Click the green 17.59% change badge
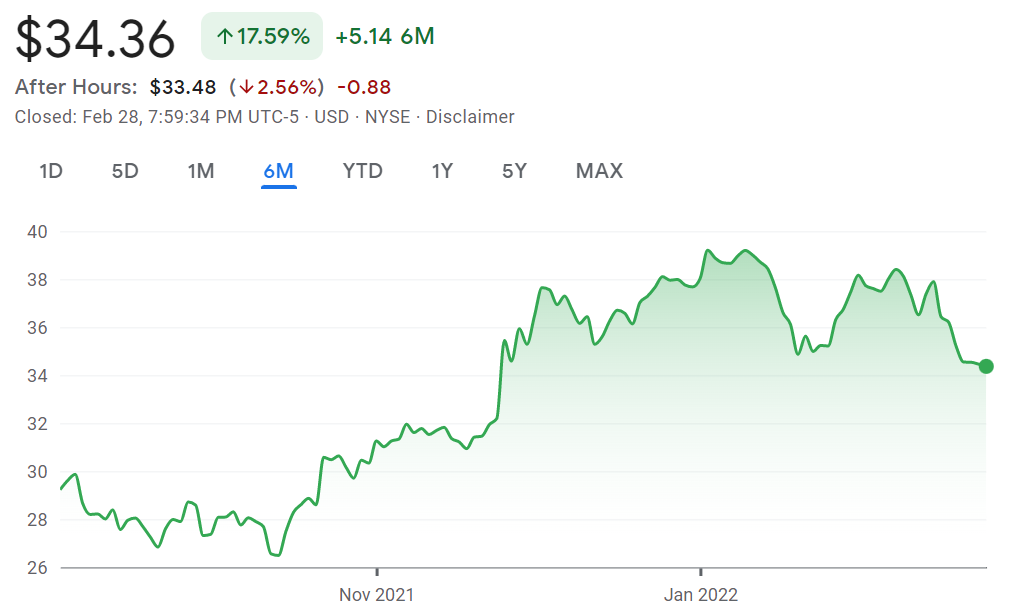 coord(262,37)
